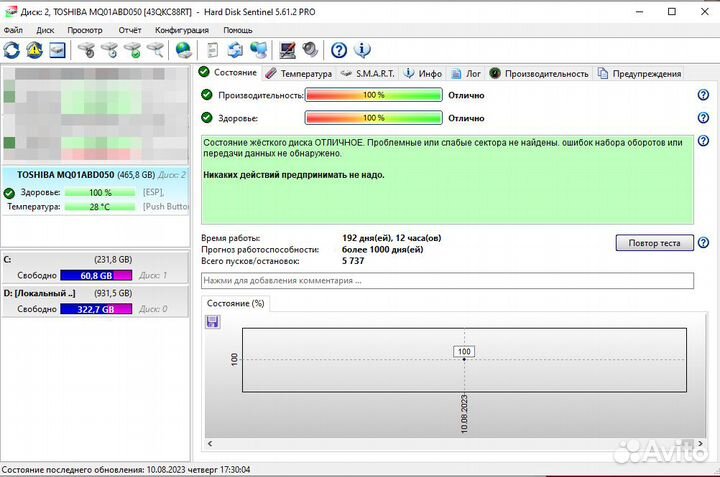Click the floppy disk save chart icon
Screen dimensions: 720x477
(x=212, y=321)
